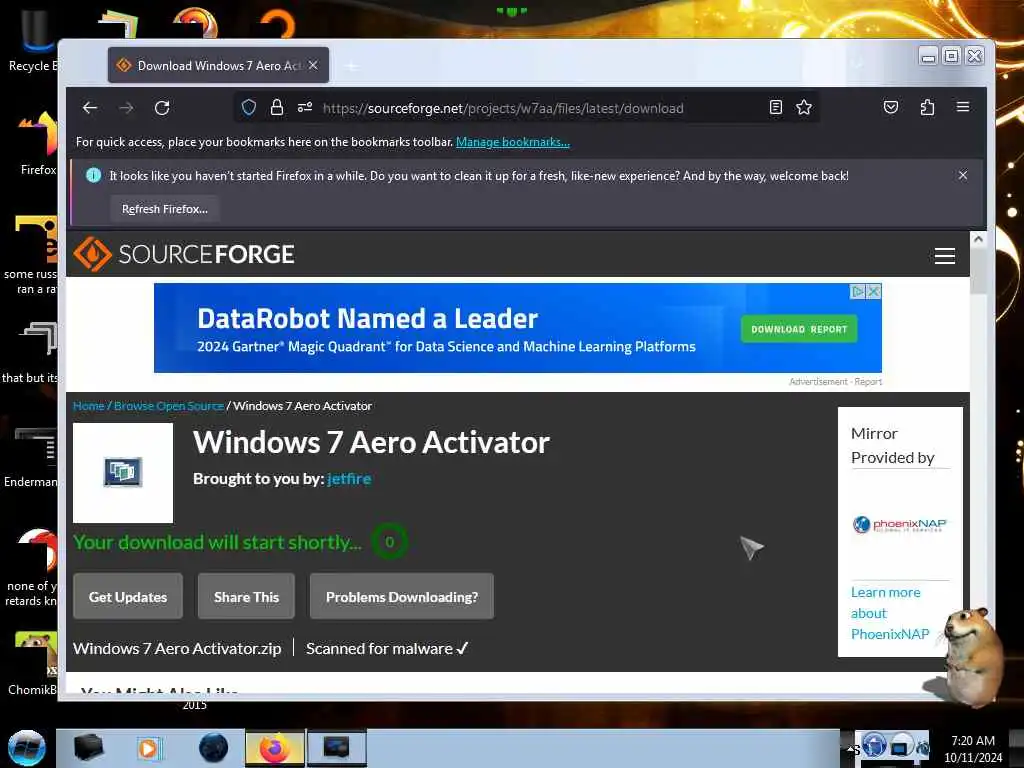Click the Refresh Firefox... button
The height and width of the screenshot is (768, 1024).
(x=165, y=209)
